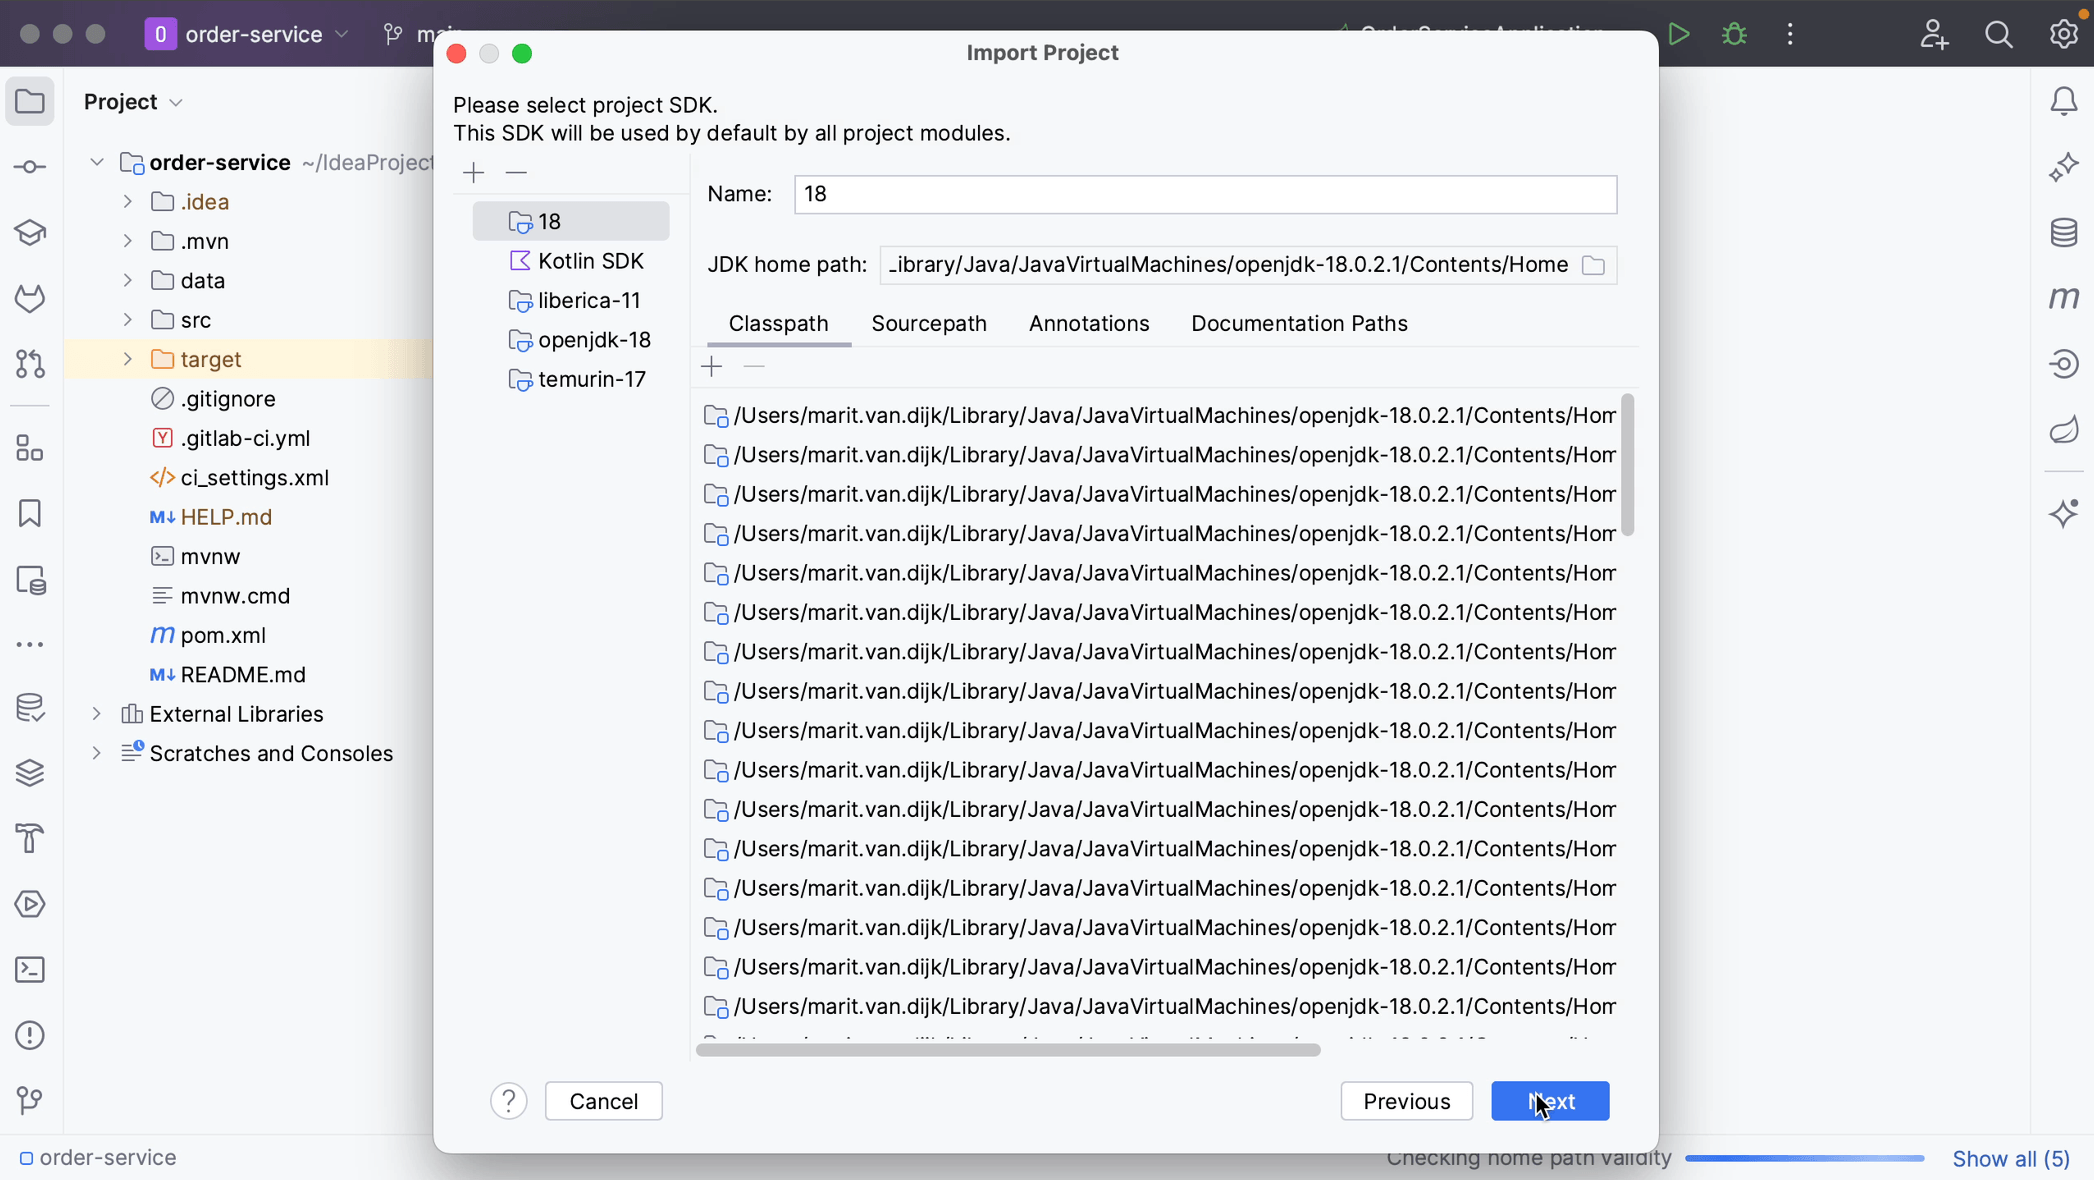Open the Maven tool window
This screenshot has width=2094, height=1180.
2064,297
